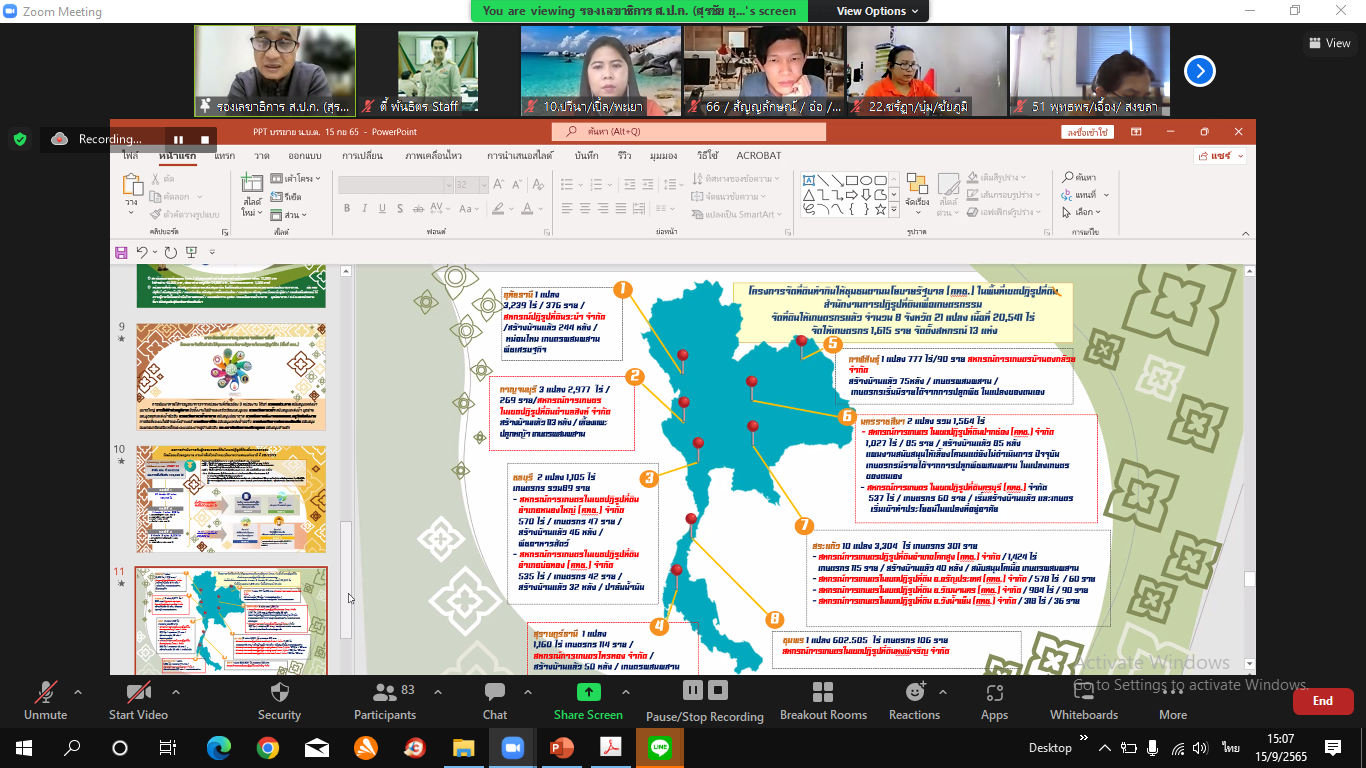Image resolution: width=1366 pixels, height=768 pixels.
Task: Click the Zoom security shield icon
Action: pos(279,692)
